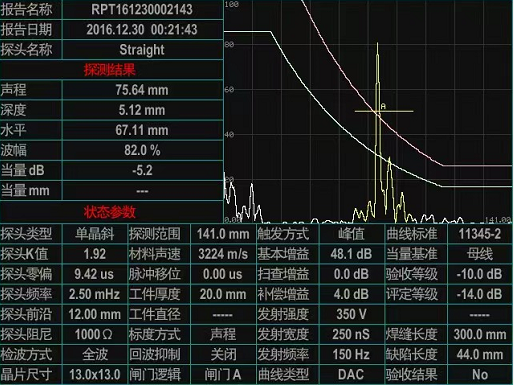
Task: Click the sound path 75.64 mm value
Action: click(142, 90)
